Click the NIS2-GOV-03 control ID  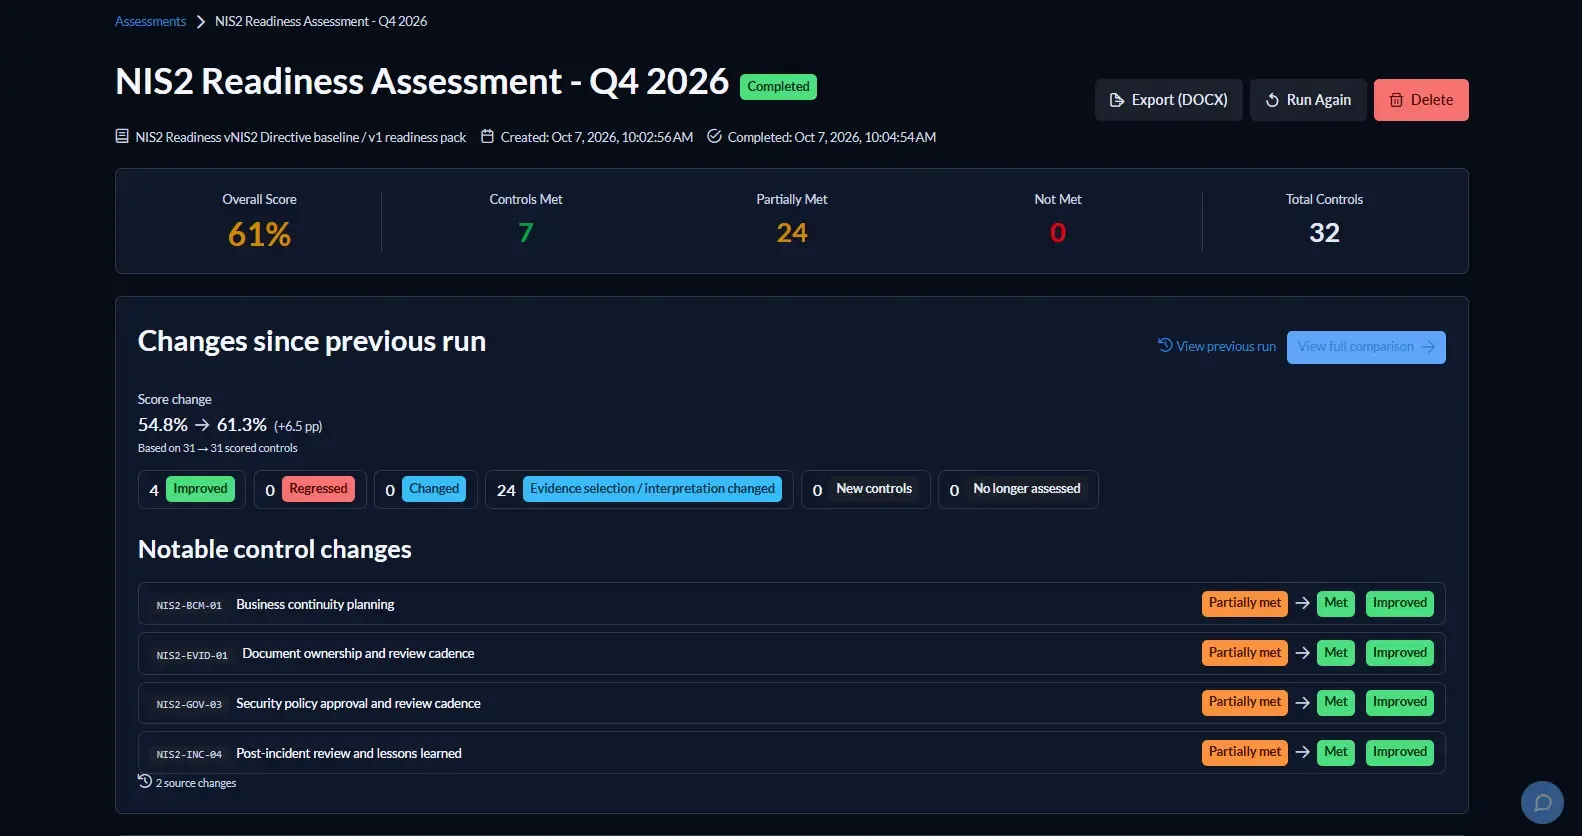pyautogui.click(x=189, y=704)
